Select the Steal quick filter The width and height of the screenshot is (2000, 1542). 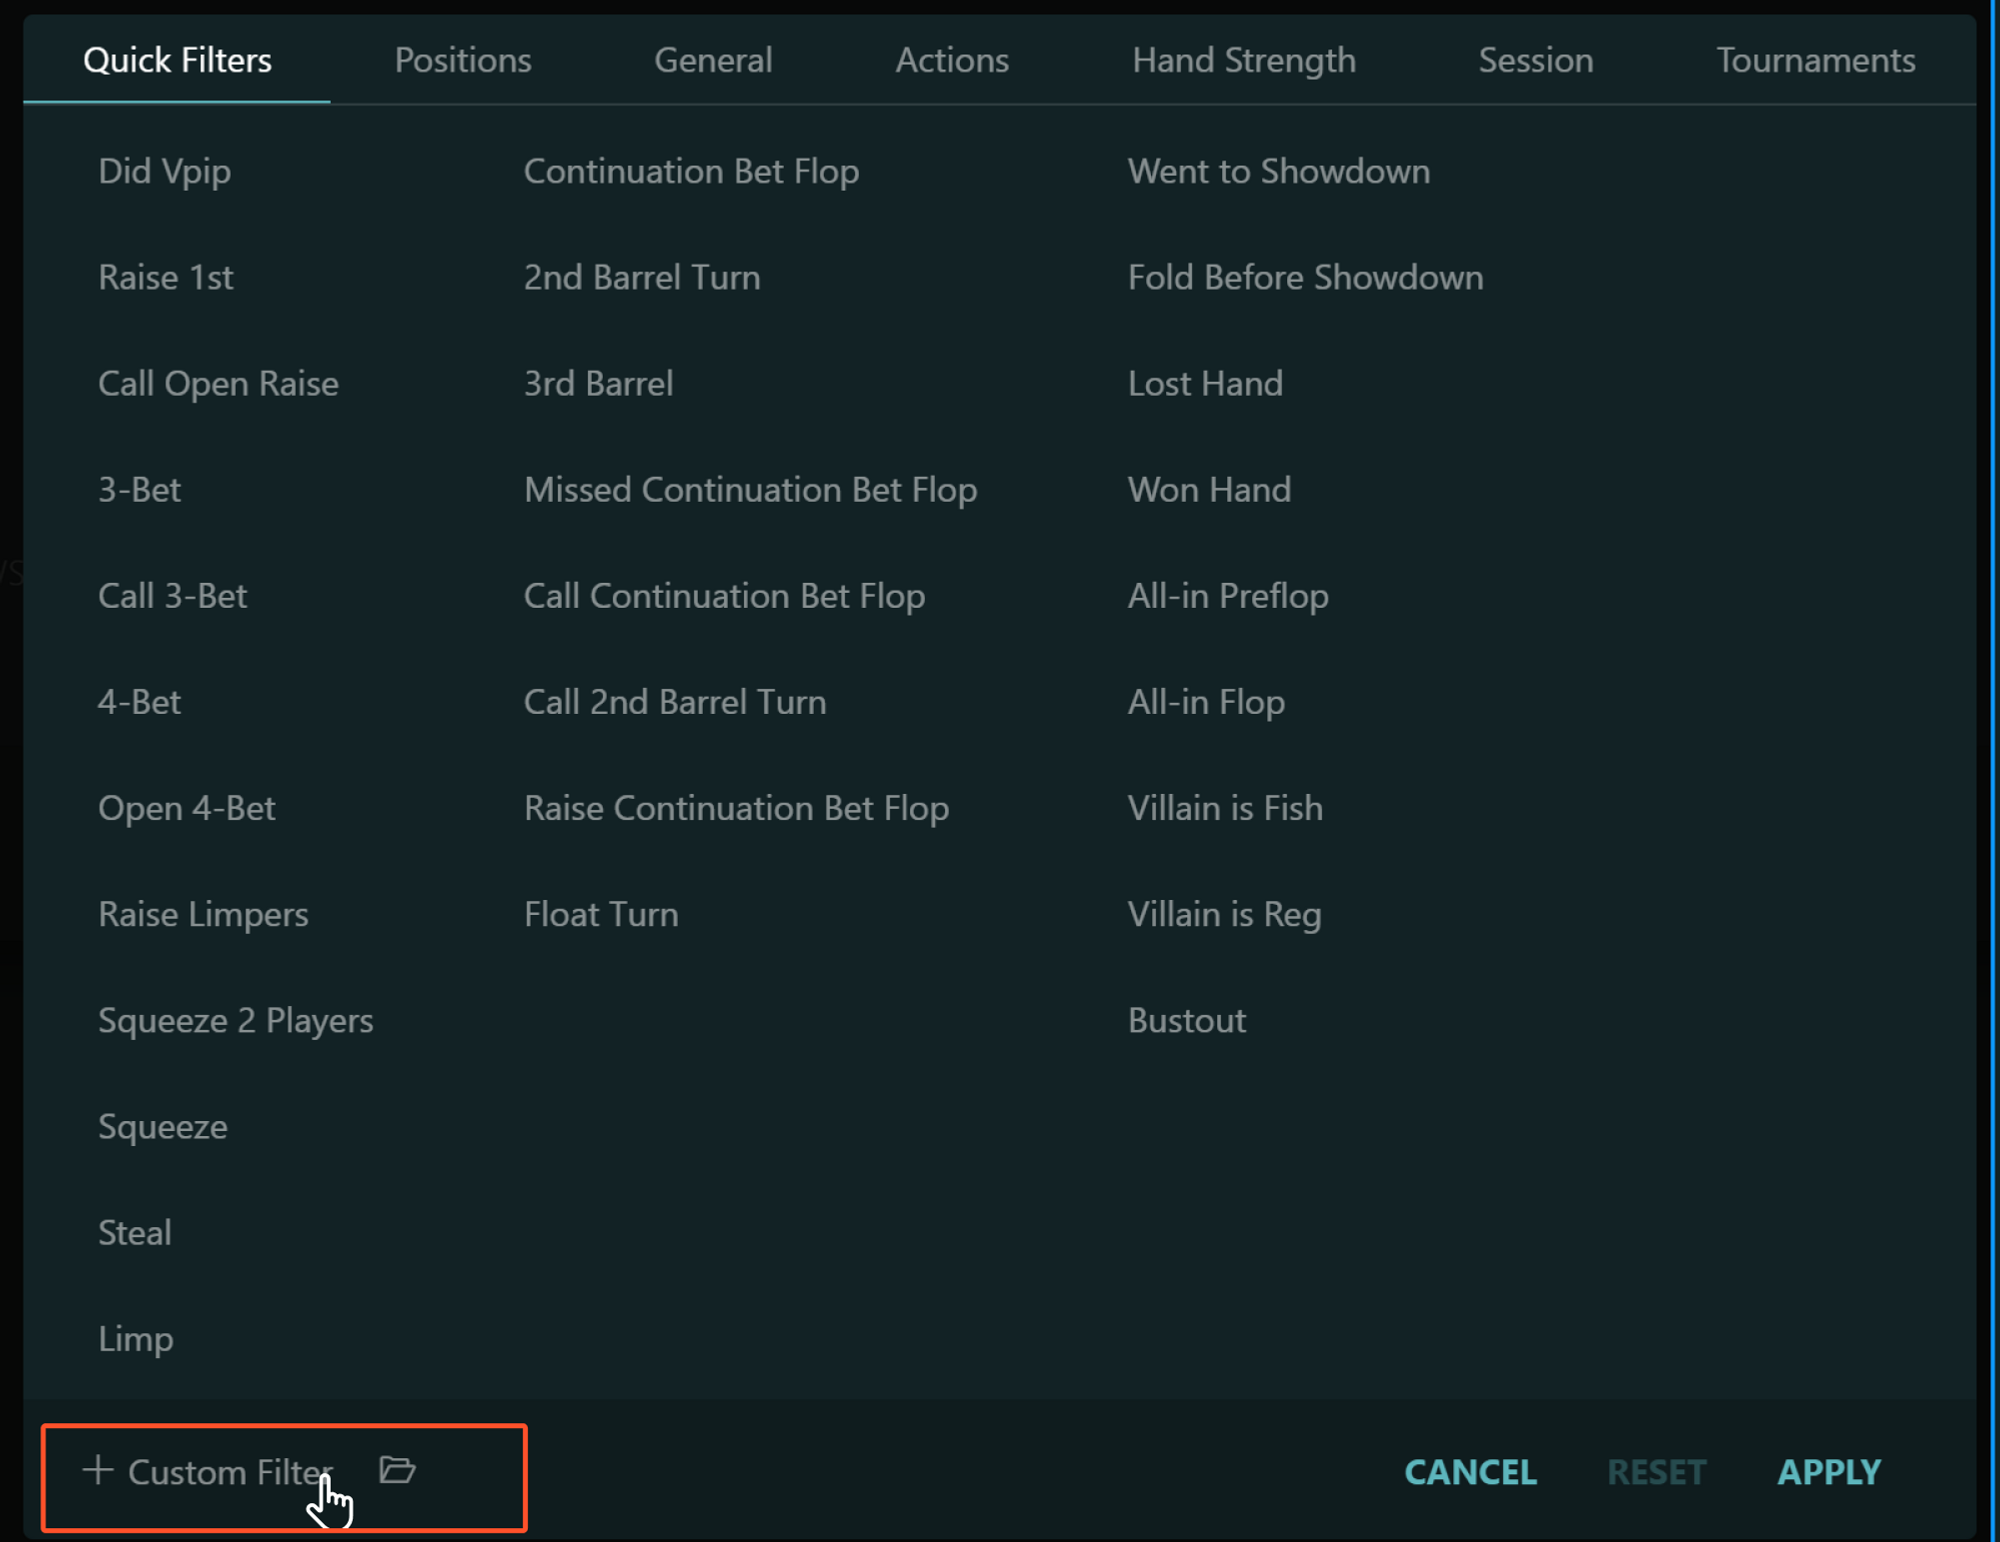tap(134, 1232)
